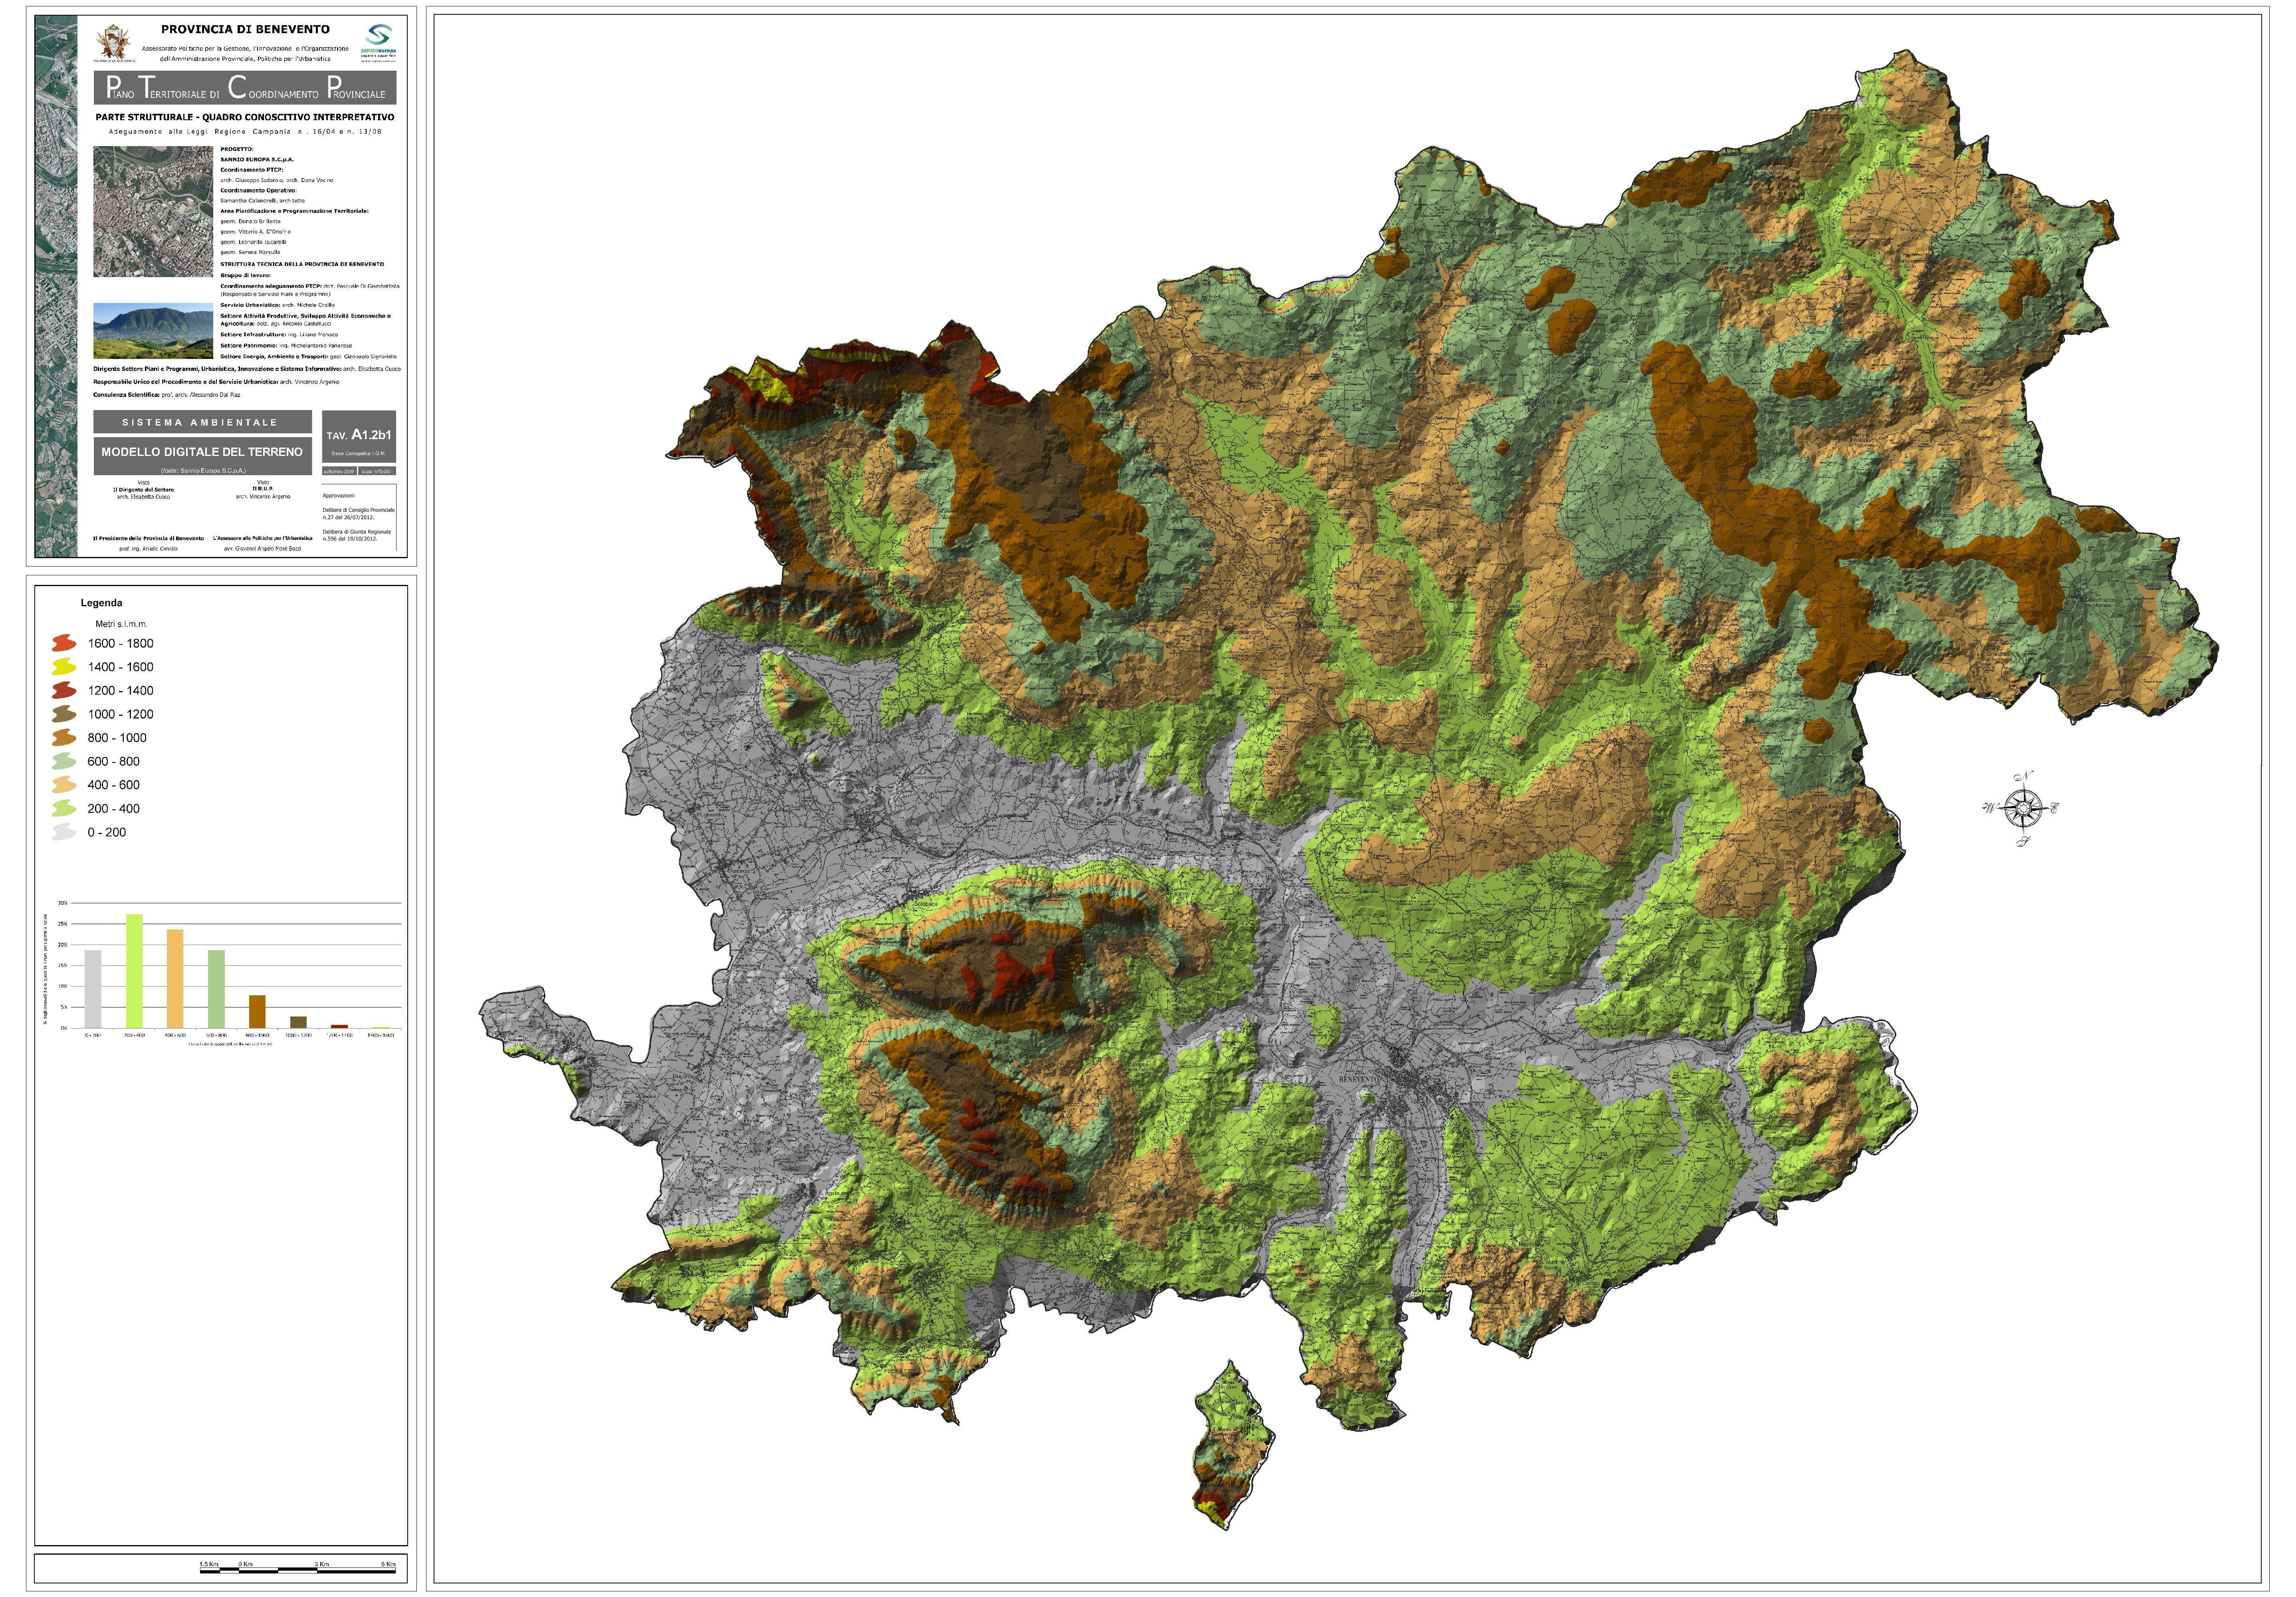2296x1597 pixels.
Task: Select the 1200 - 1400 dark red swatch
Action: tap(64, 690)
